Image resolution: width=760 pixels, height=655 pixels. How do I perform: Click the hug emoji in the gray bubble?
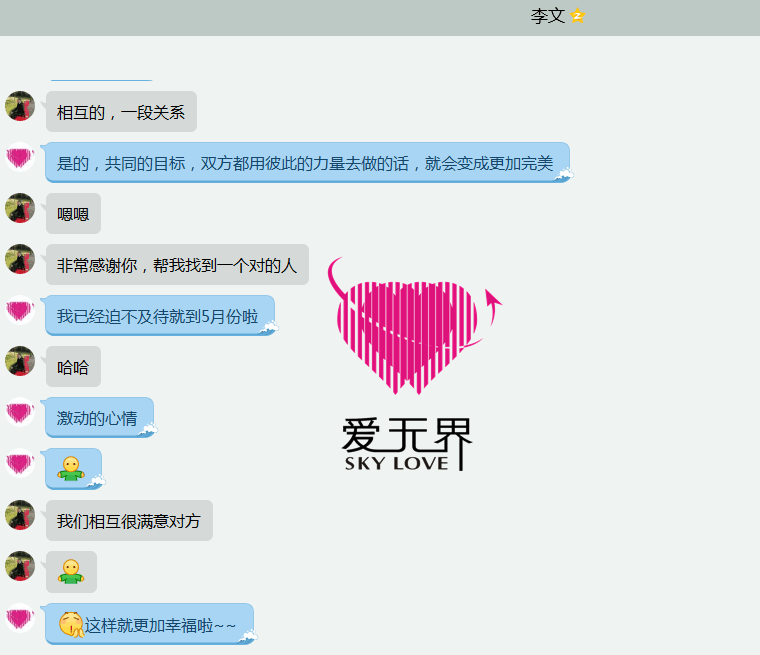69,572
